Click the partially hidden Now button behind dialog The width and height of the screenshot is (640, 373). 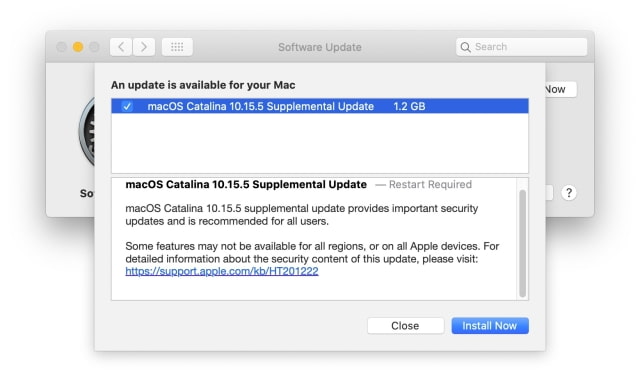(x=561, y=89)
